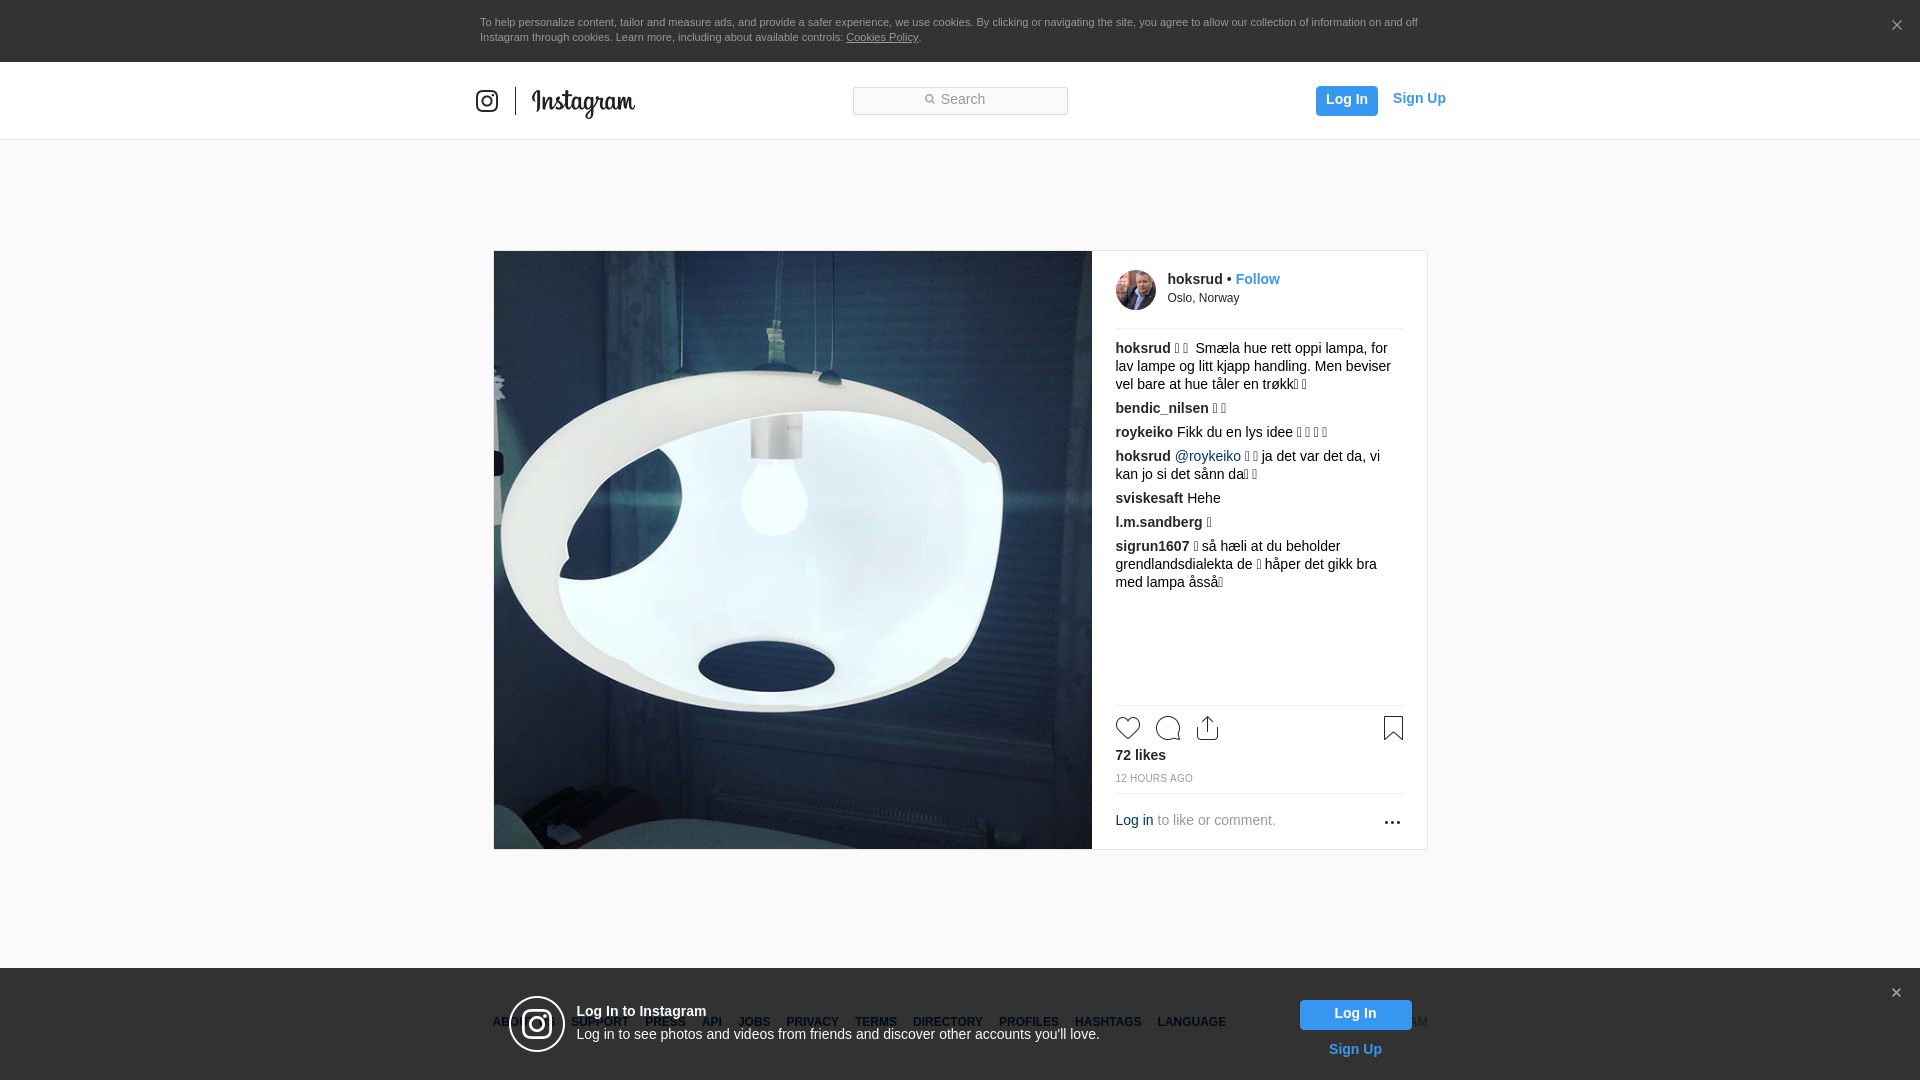This screenshot has height=1080, width=1920.
Task: Click Sign Up link in header
Action: tap(1418, 98)
